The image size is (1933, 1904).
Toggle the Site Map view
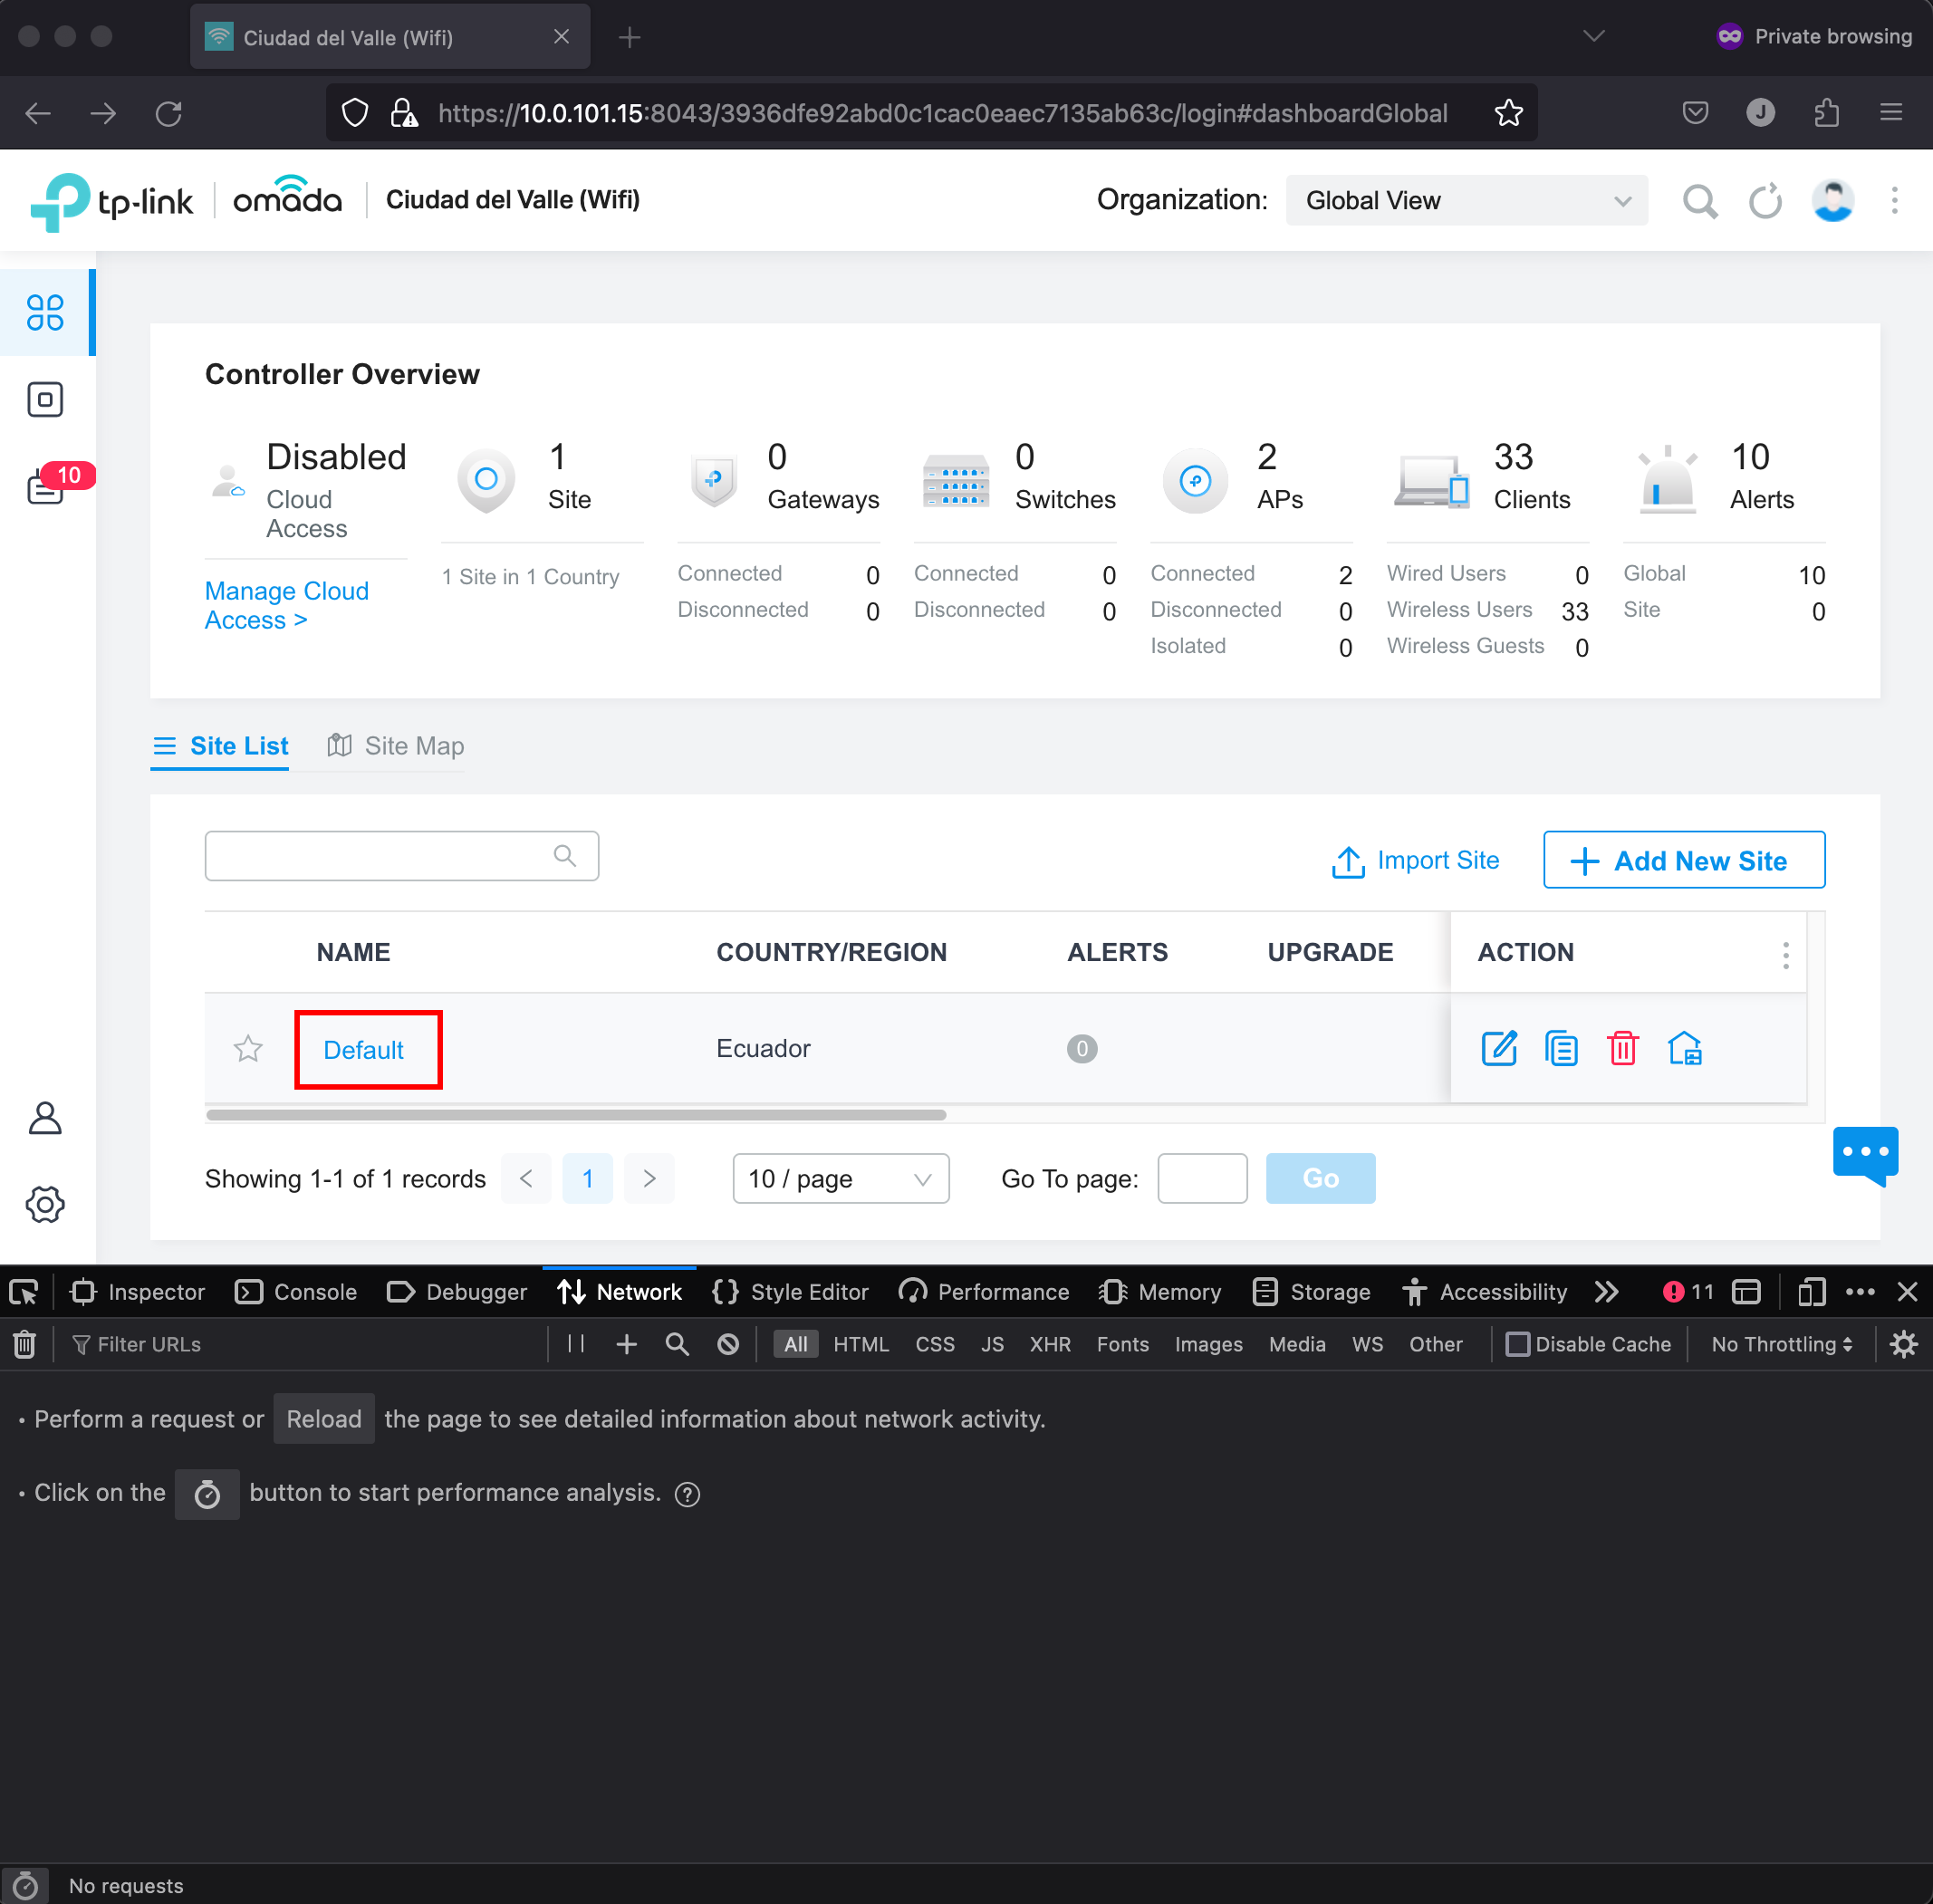click(394, 746)
